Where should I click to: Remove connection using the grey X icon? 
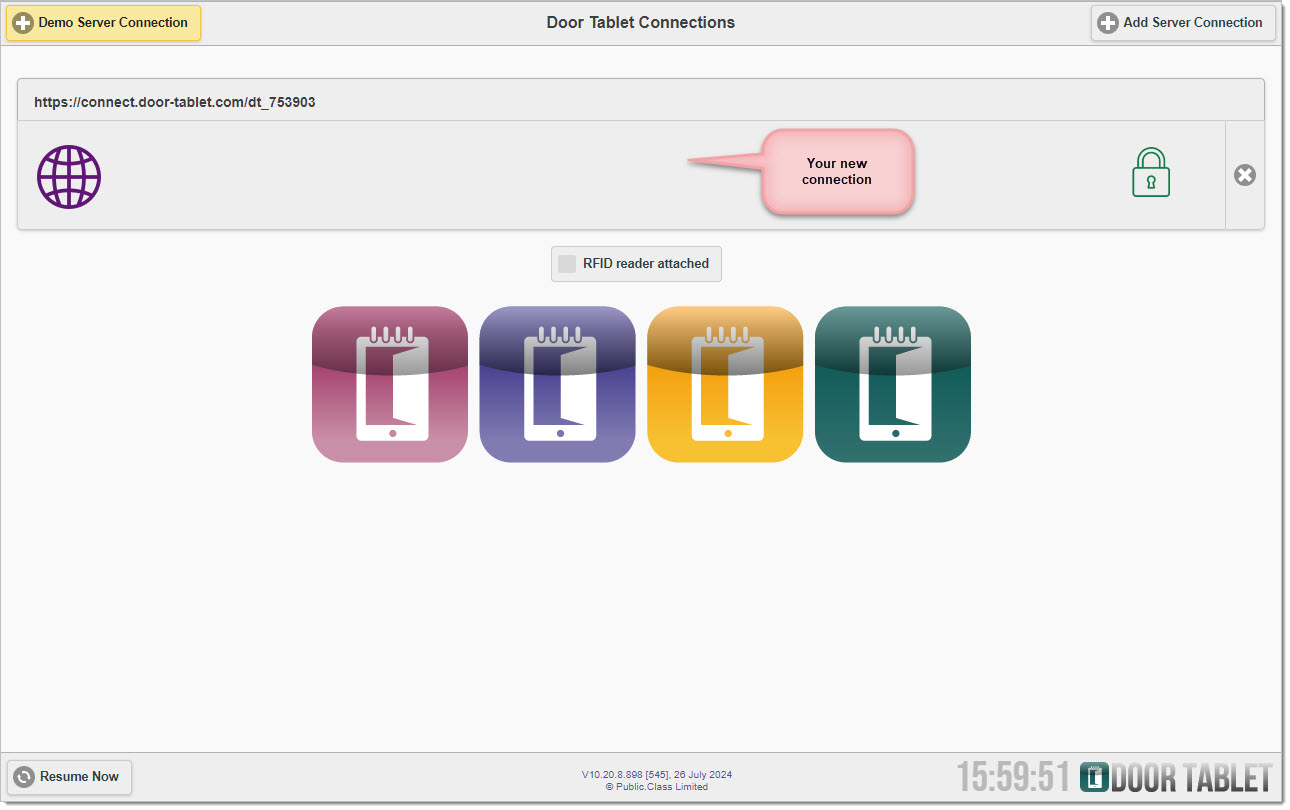click(1244, 175)
